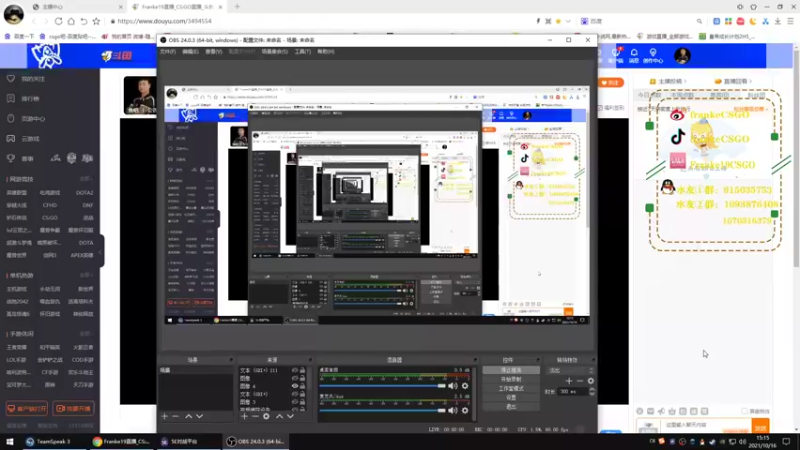Toggle visibility eye of source 图像 3
Screen dimensions: 800x450
(x=294, y=402)
